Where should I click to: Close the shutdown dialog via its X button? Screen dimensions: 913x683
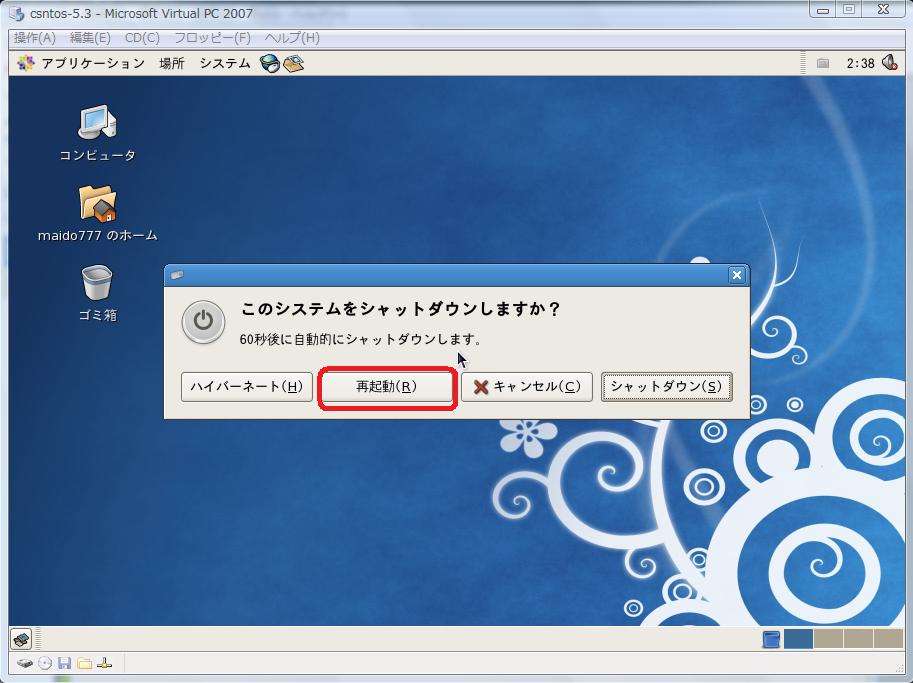pyautogui.click(x=736, y=275)
